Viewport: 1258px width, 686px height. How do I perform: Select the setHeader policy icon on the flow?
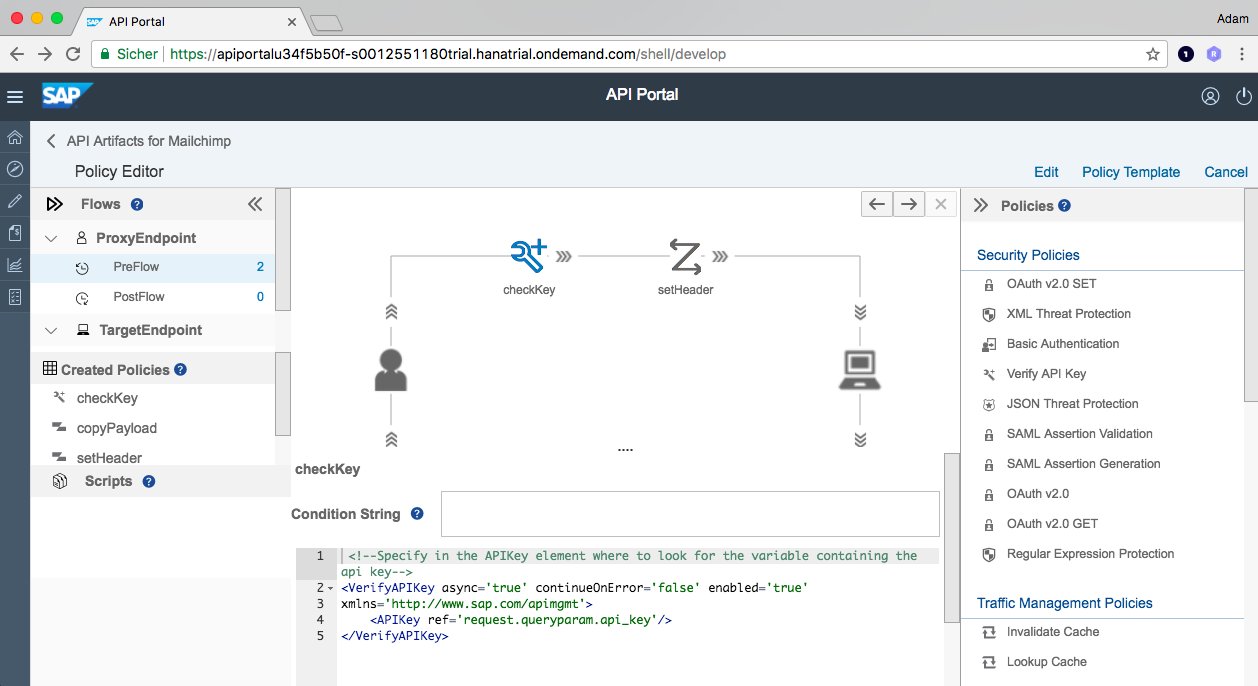point(686,256)
